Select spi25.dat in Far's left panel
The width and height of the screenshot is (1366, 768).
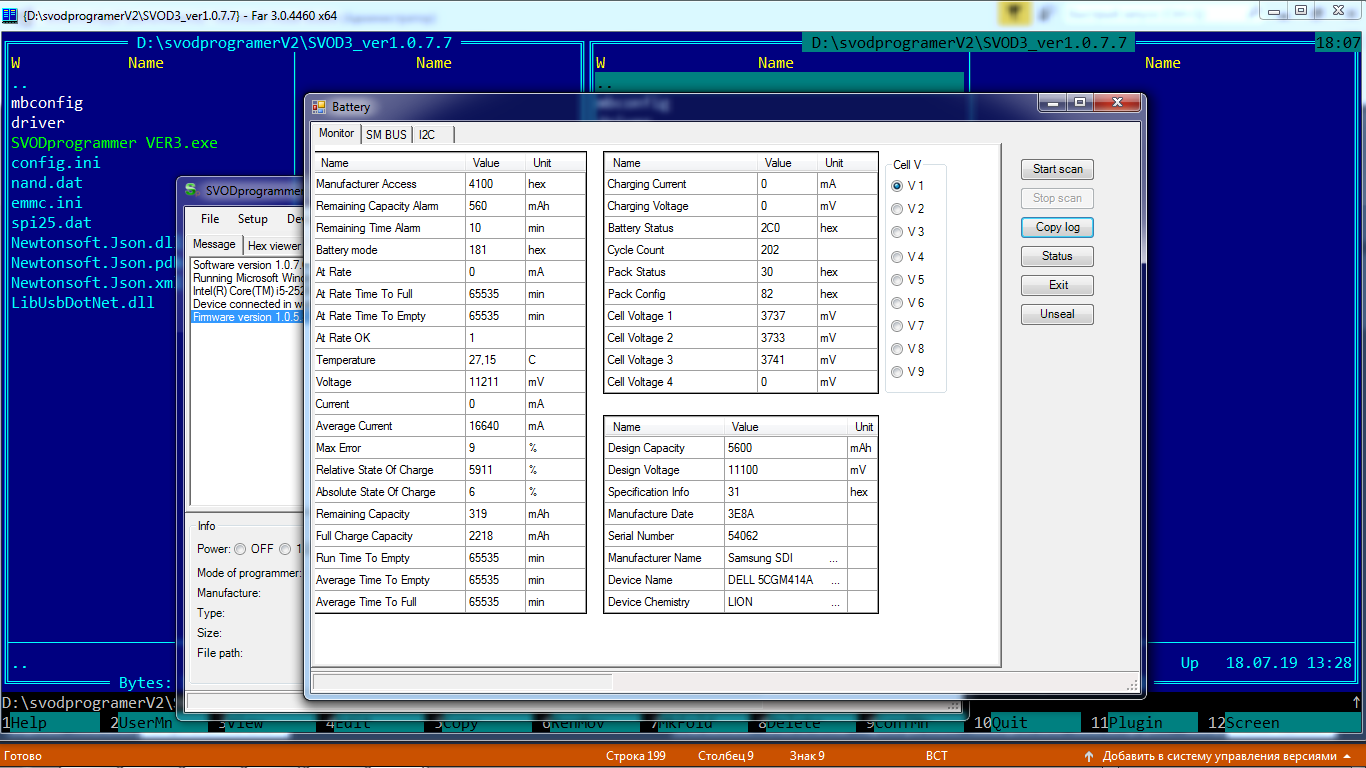(51, 223)
